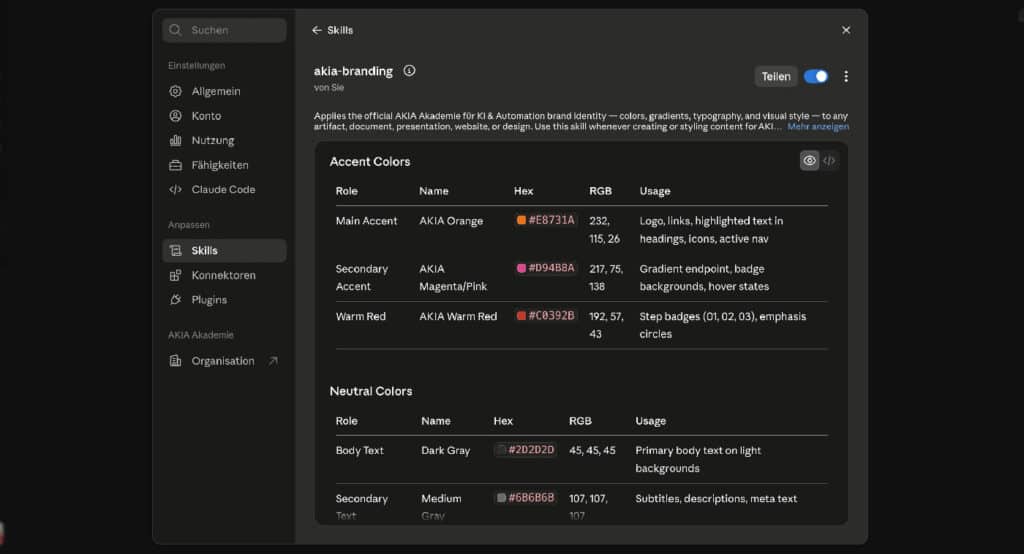Screen dimensions: 1024x554
Task: Click the Claude Code brackets icon
Action: tap(175, 189)
